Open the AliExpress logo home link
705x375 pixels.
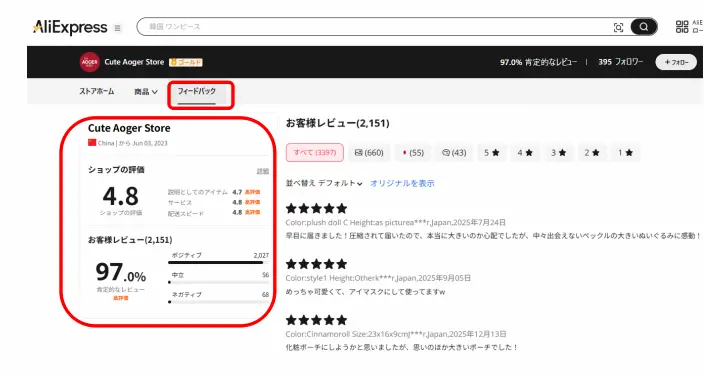(70, 27)
